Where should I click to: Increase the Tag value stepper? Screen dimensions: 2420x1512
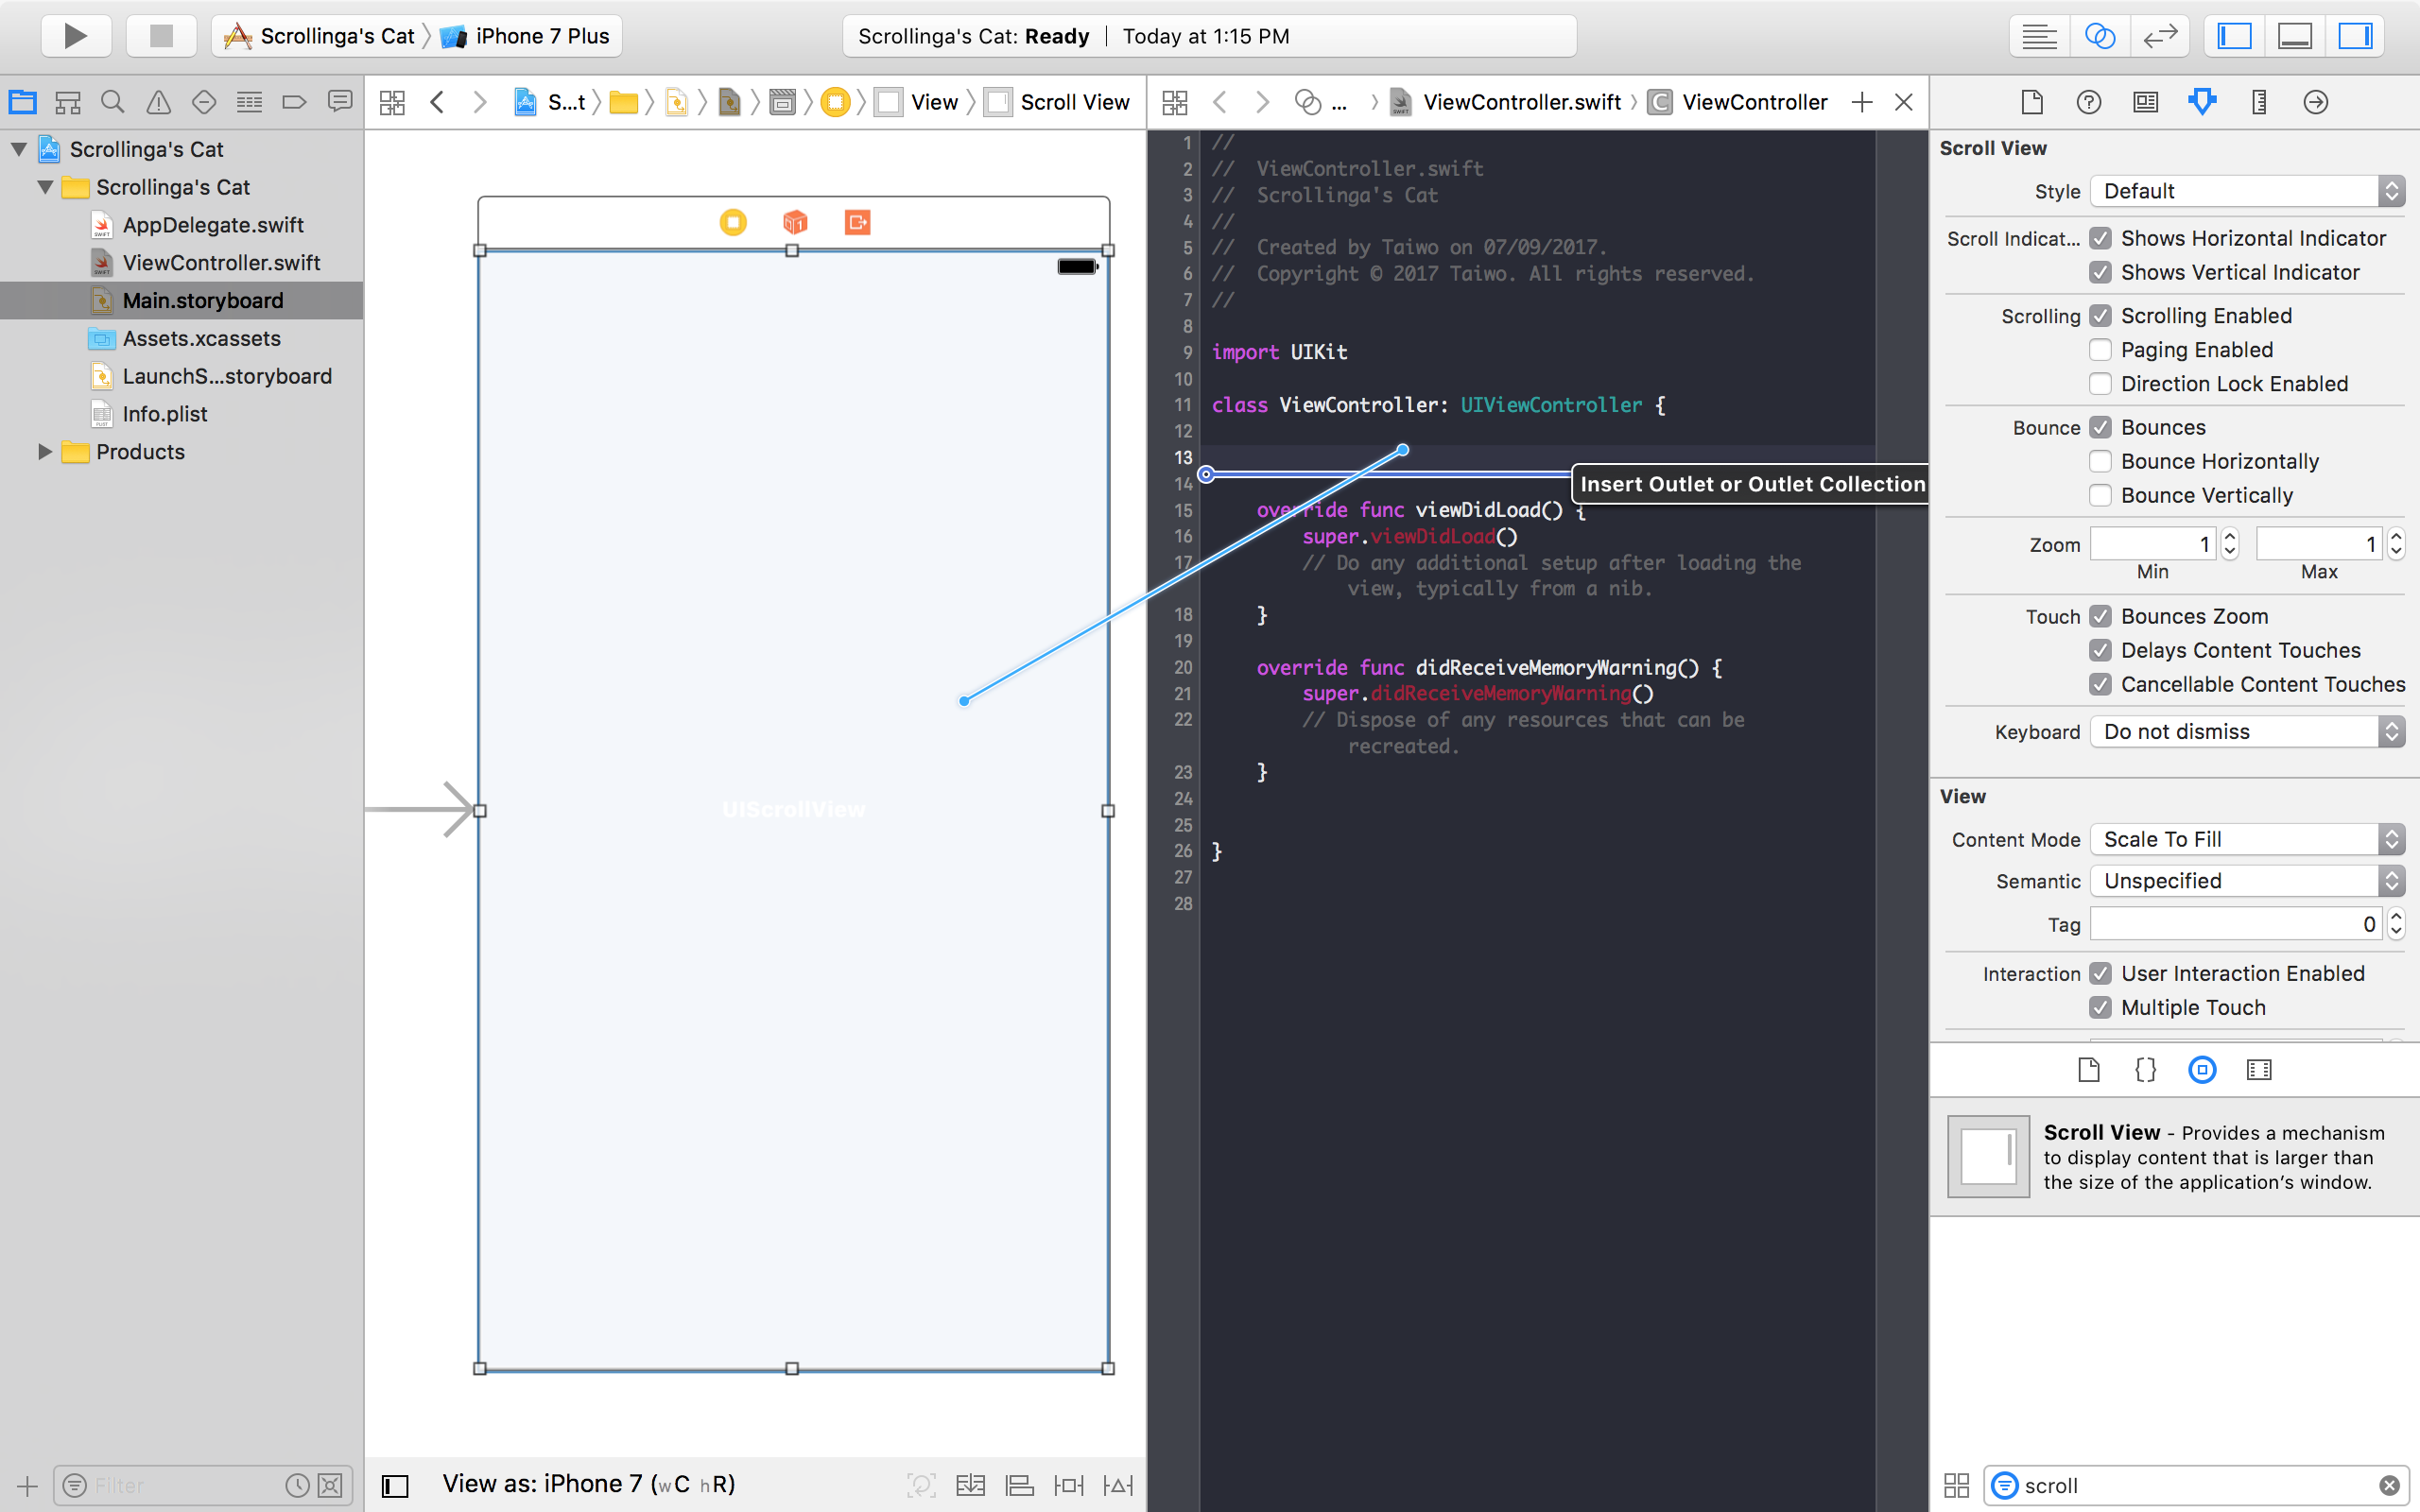click(2396, 917)
